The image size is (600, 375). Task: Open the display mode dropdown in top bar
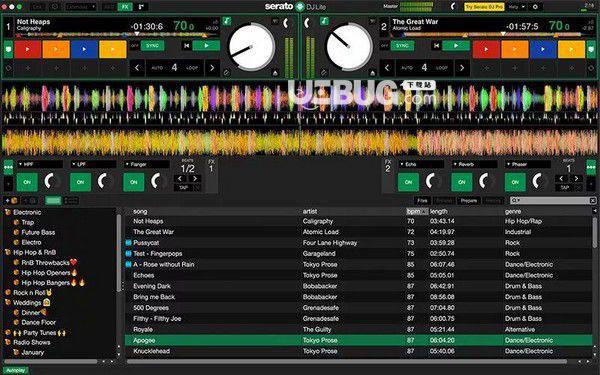80,7
